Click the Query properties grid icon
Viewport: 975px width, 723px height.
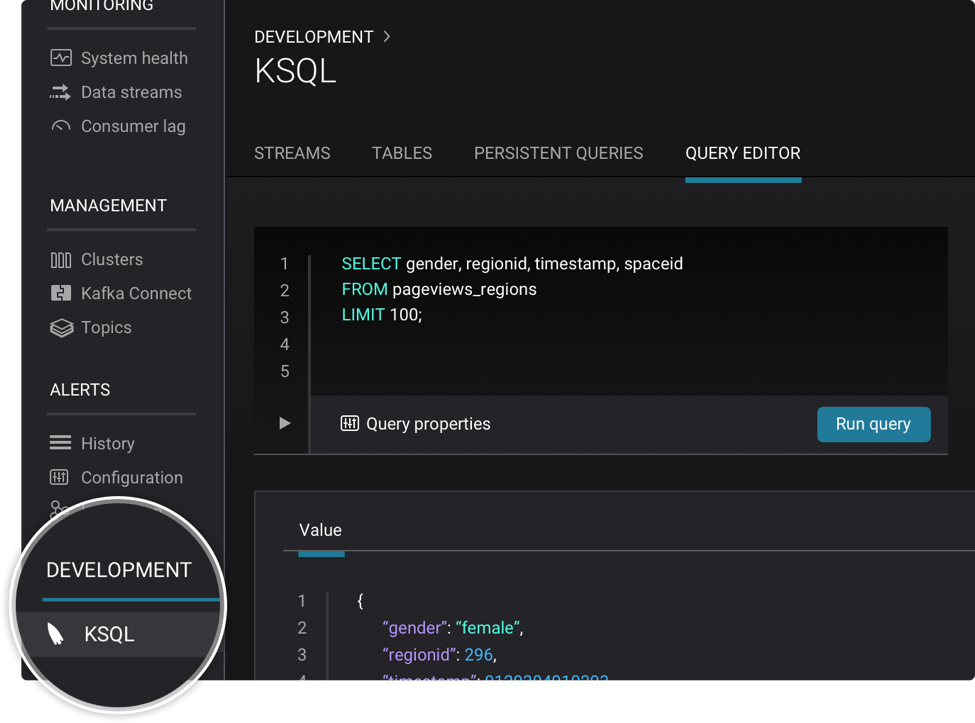[350, 423]
